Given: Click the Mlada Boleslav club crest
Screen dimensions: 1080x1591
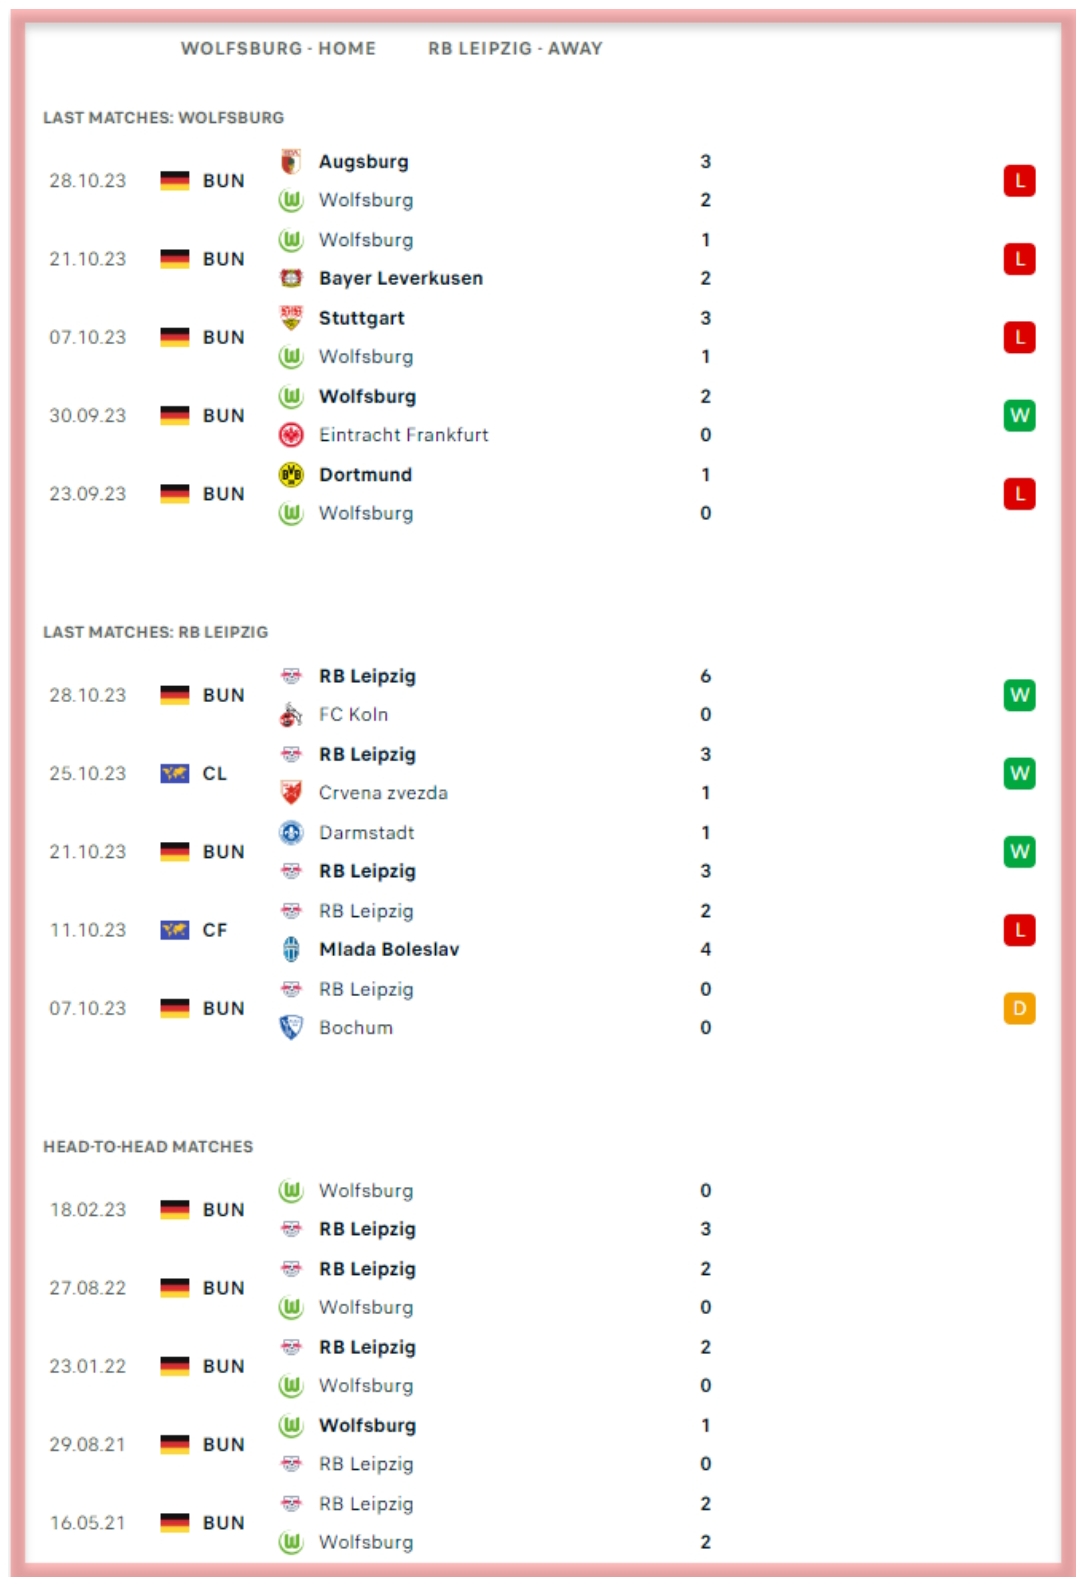Looking at the screenshot, I should tap(291, 949).
